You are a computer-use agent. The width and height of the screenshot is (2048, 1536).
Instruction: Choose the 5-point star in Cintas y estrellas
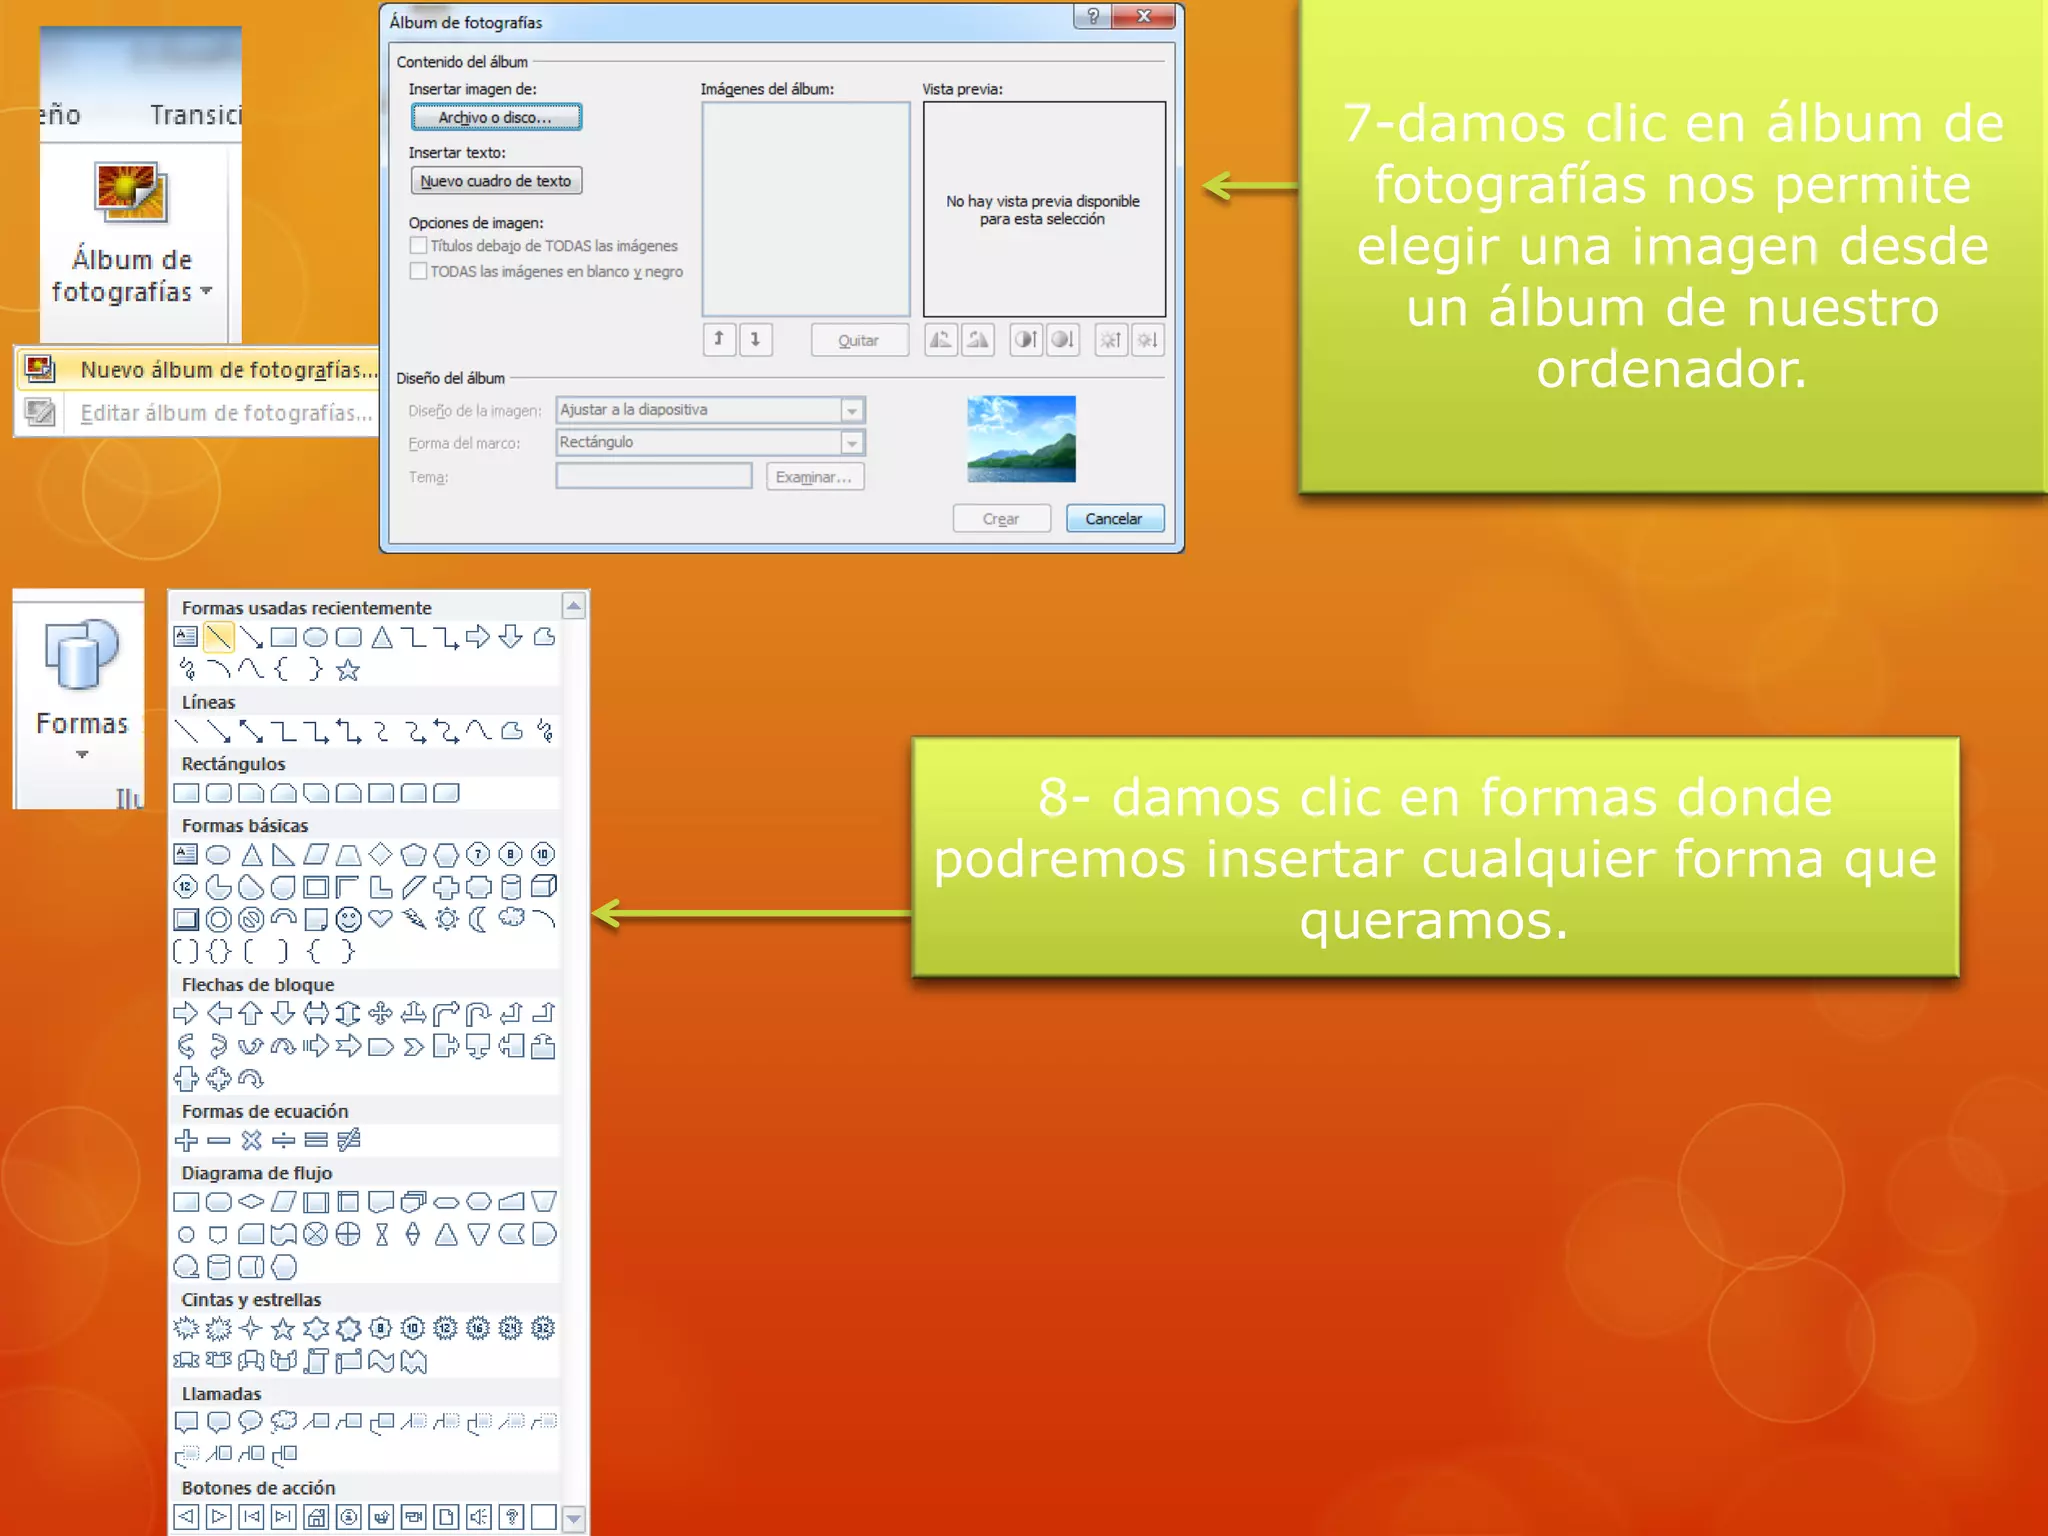283,1329
